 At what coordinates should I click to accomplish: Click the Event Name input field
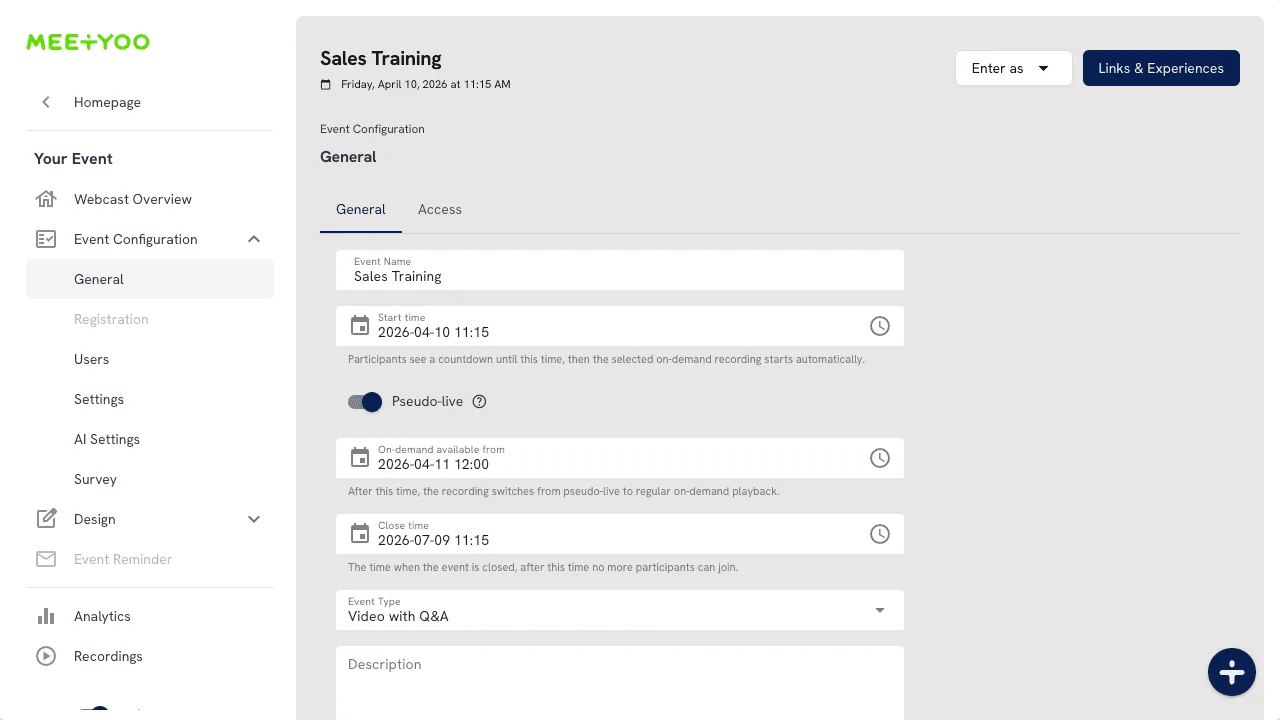[619, 276]
